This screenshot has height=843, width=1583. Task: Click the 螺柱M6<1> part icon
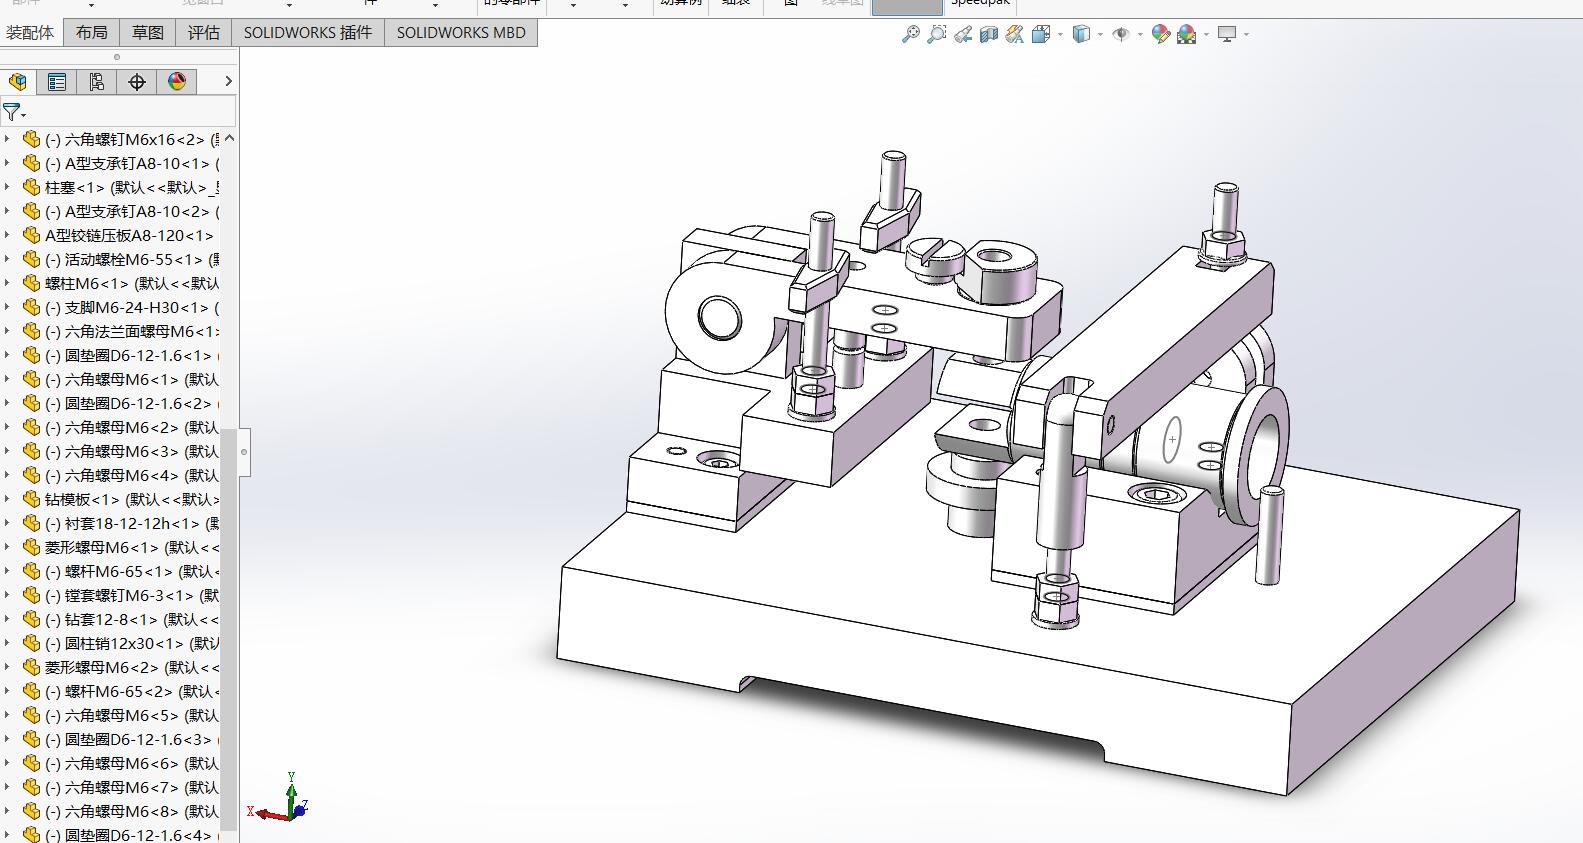tap(31, 284)
